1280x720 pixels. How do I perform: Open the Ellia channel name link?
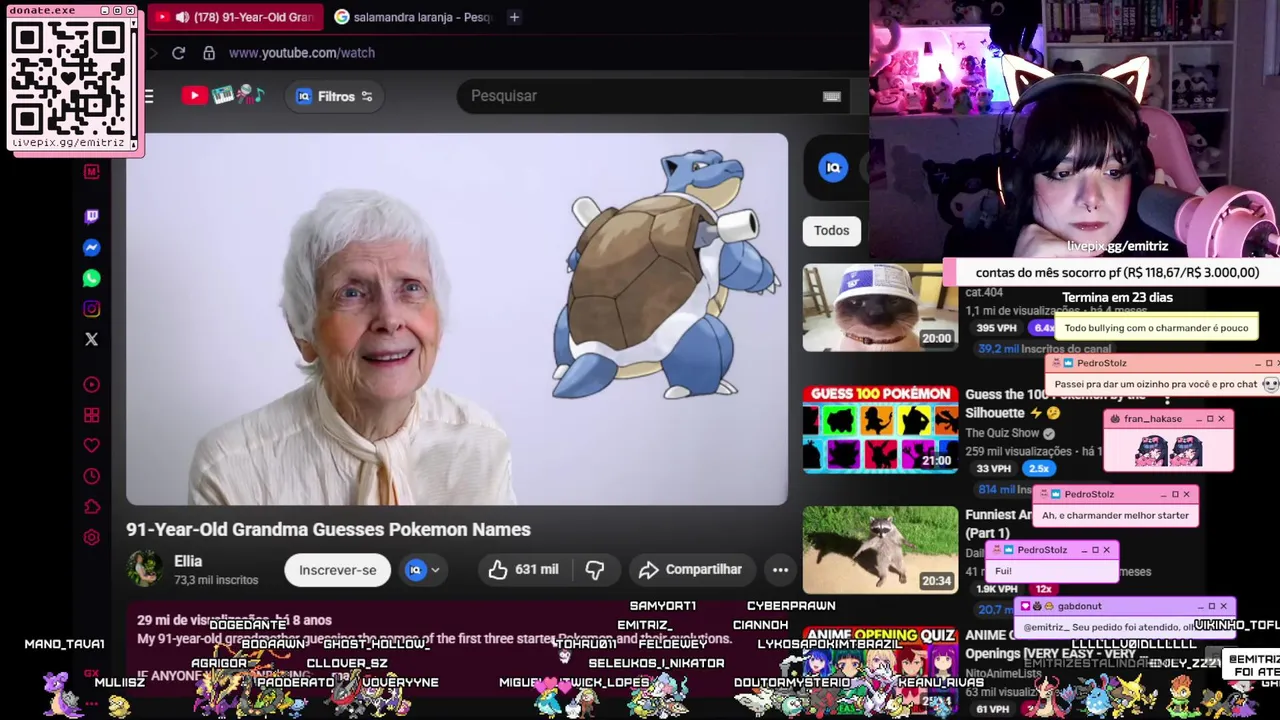[x=188, y=561]
